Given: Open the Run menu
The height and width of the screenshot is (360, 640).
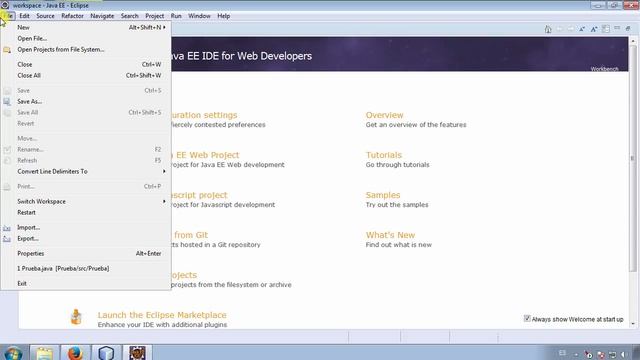Looking at the screenshot, I should click(176, 16).
